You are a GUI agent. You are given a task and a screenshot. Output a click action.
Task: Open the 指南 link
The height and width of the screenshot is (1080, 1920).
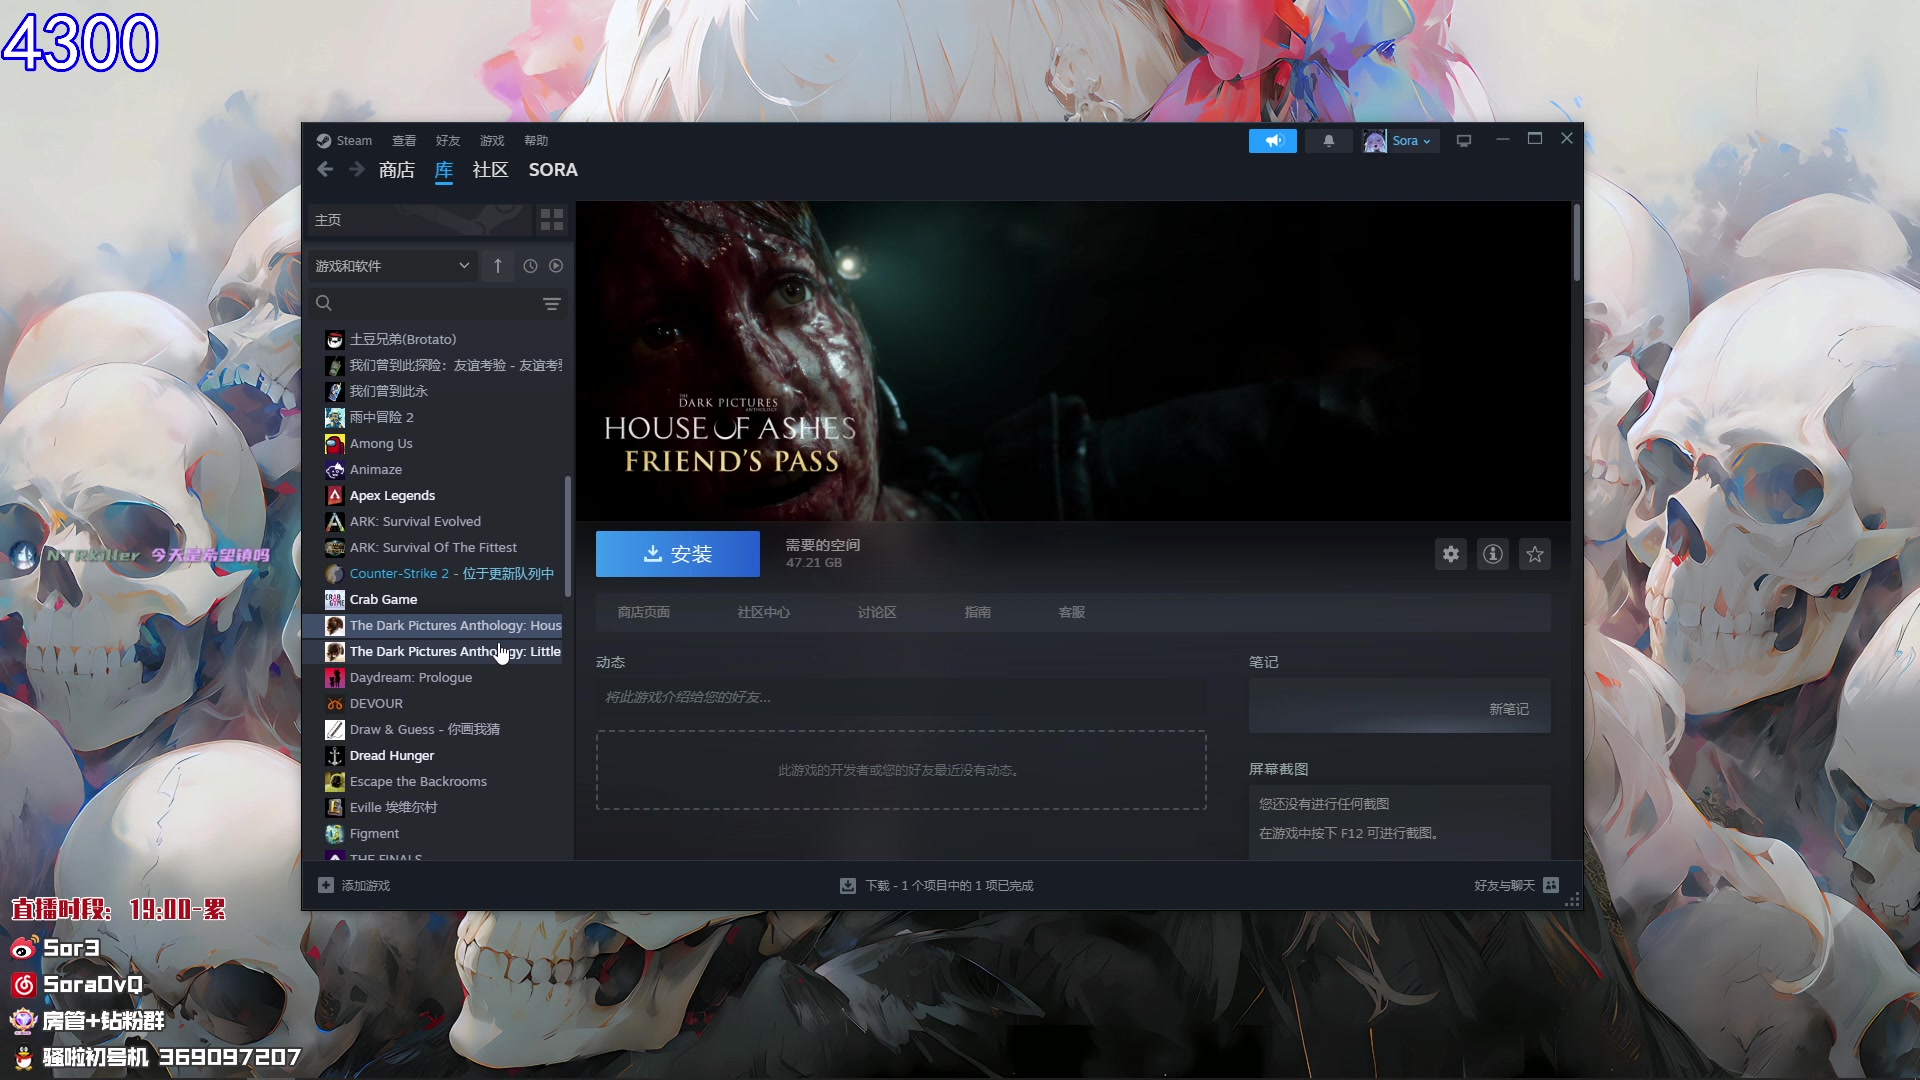[978, 612]
